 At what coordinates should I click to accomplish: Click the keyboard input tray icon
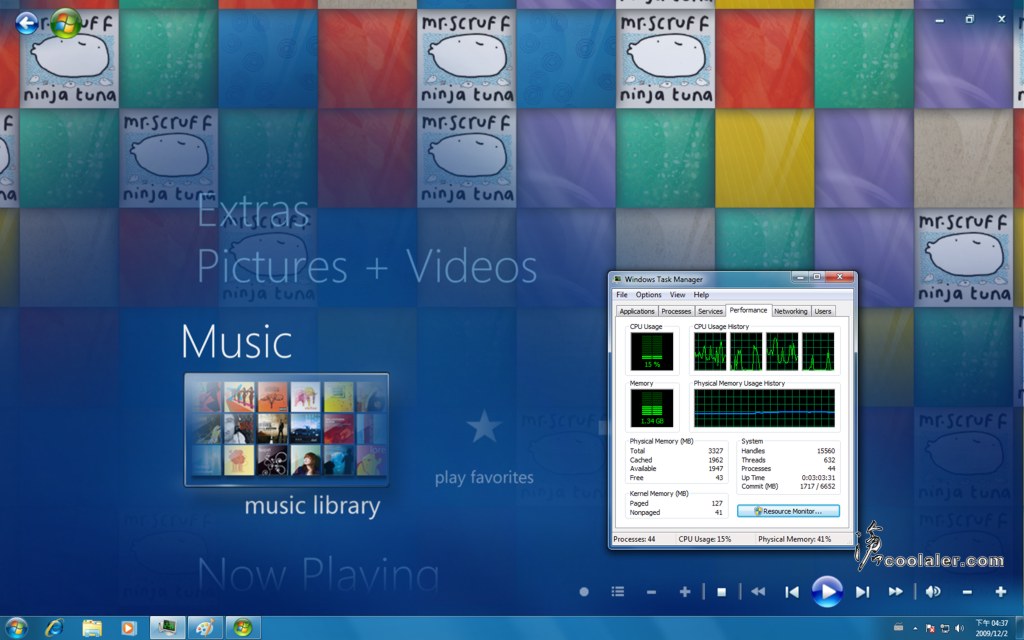[x=899, y=628]
